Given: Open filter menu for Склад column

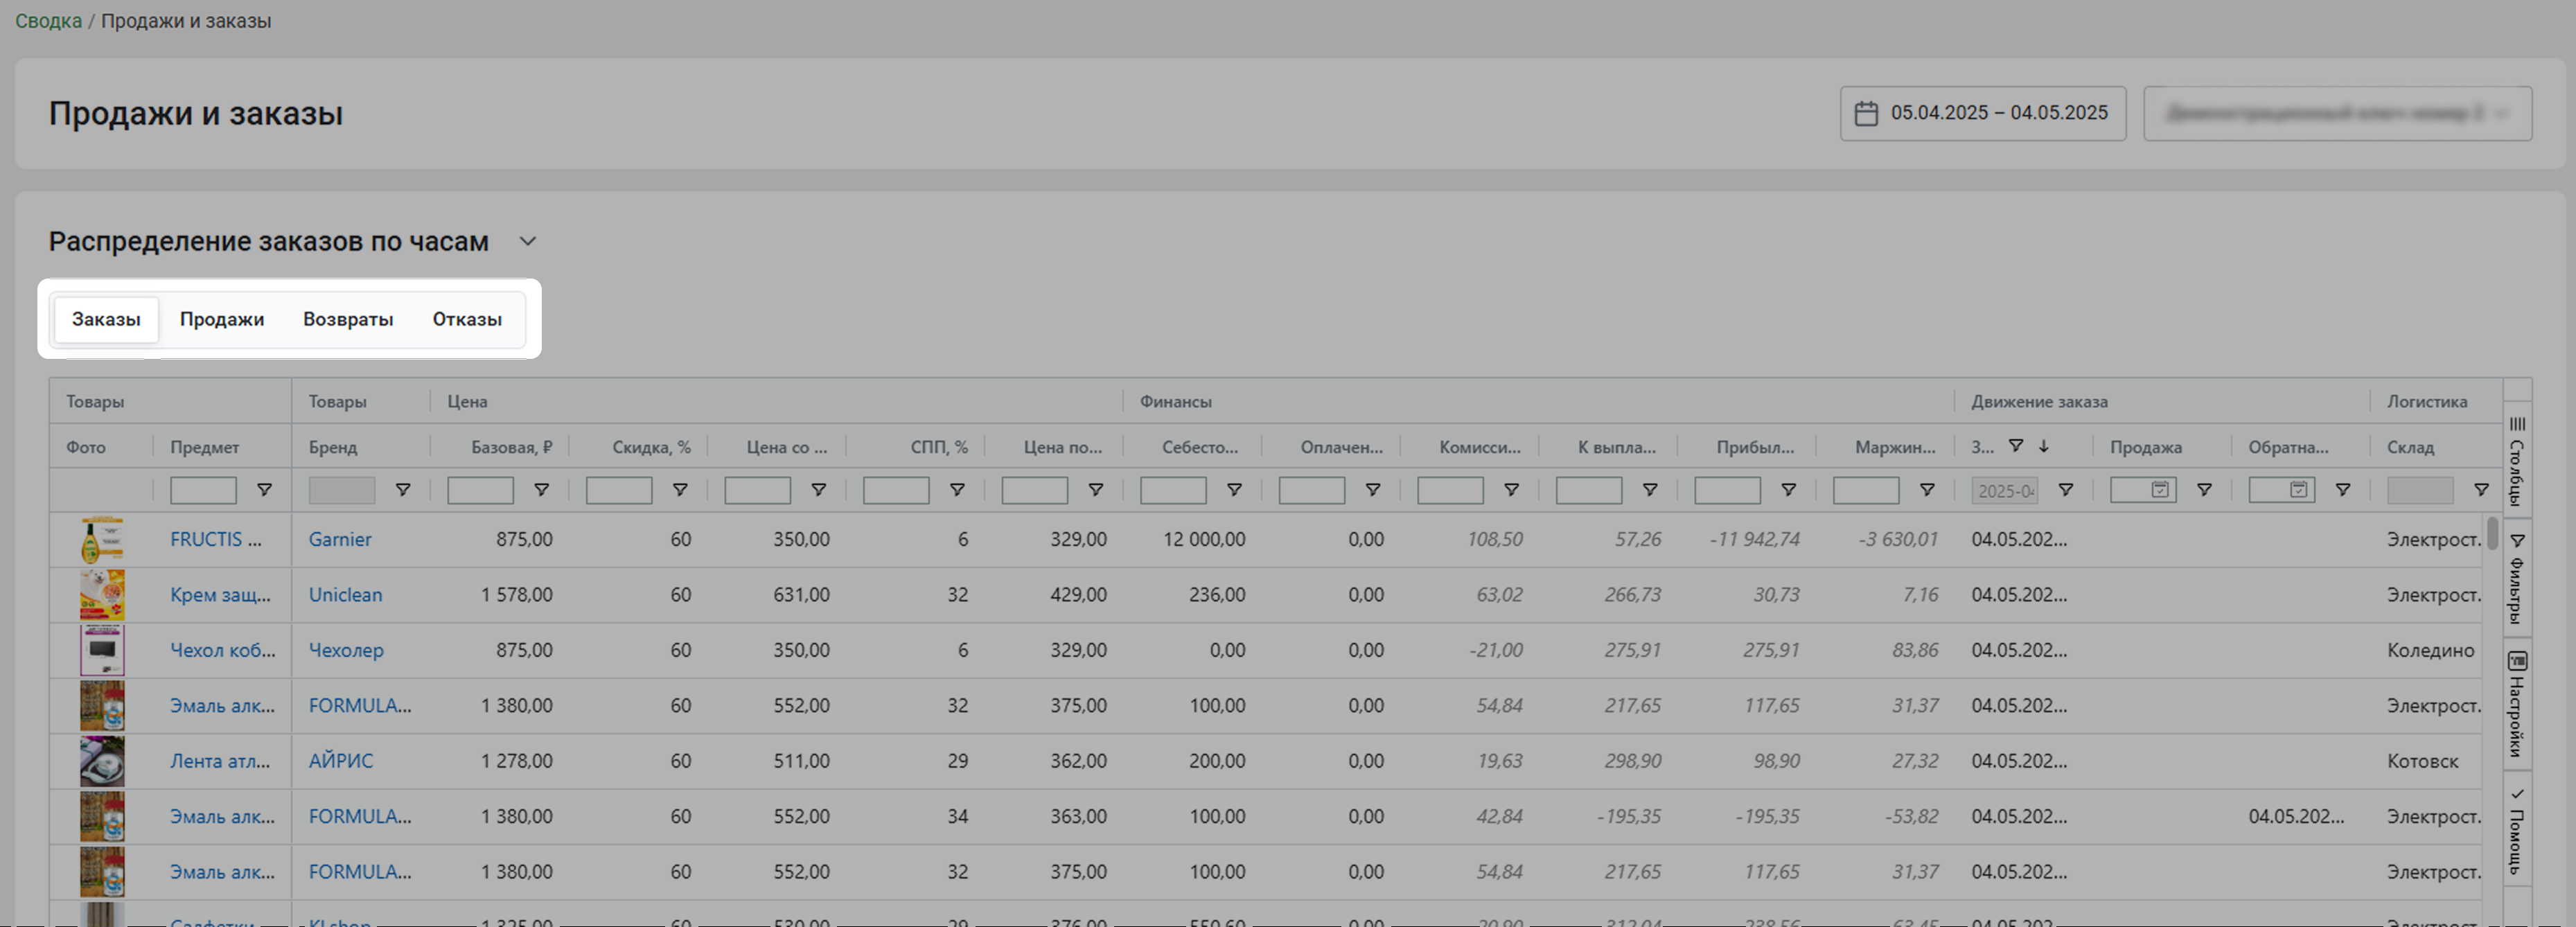Looking at the screenshot, I should (x=2481, y=490).
